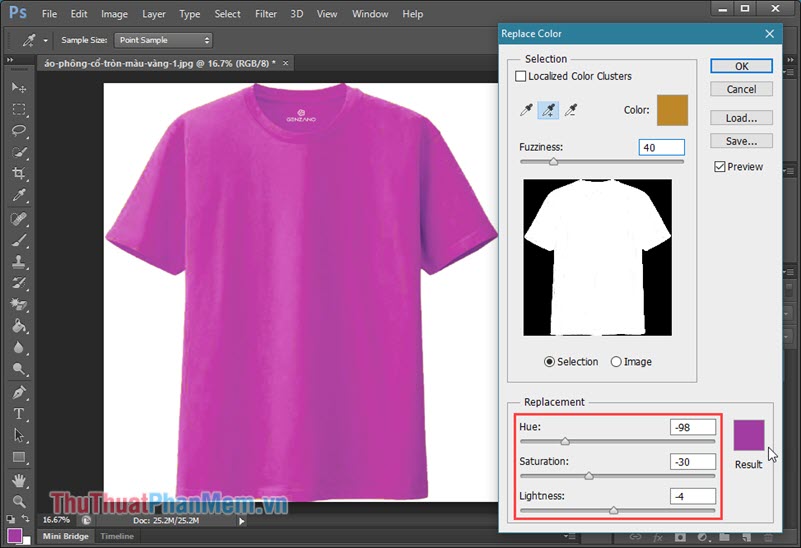Open the Image menu
Image resolution: width=801 pixels, height=548 pixels.
pos(114,14)
